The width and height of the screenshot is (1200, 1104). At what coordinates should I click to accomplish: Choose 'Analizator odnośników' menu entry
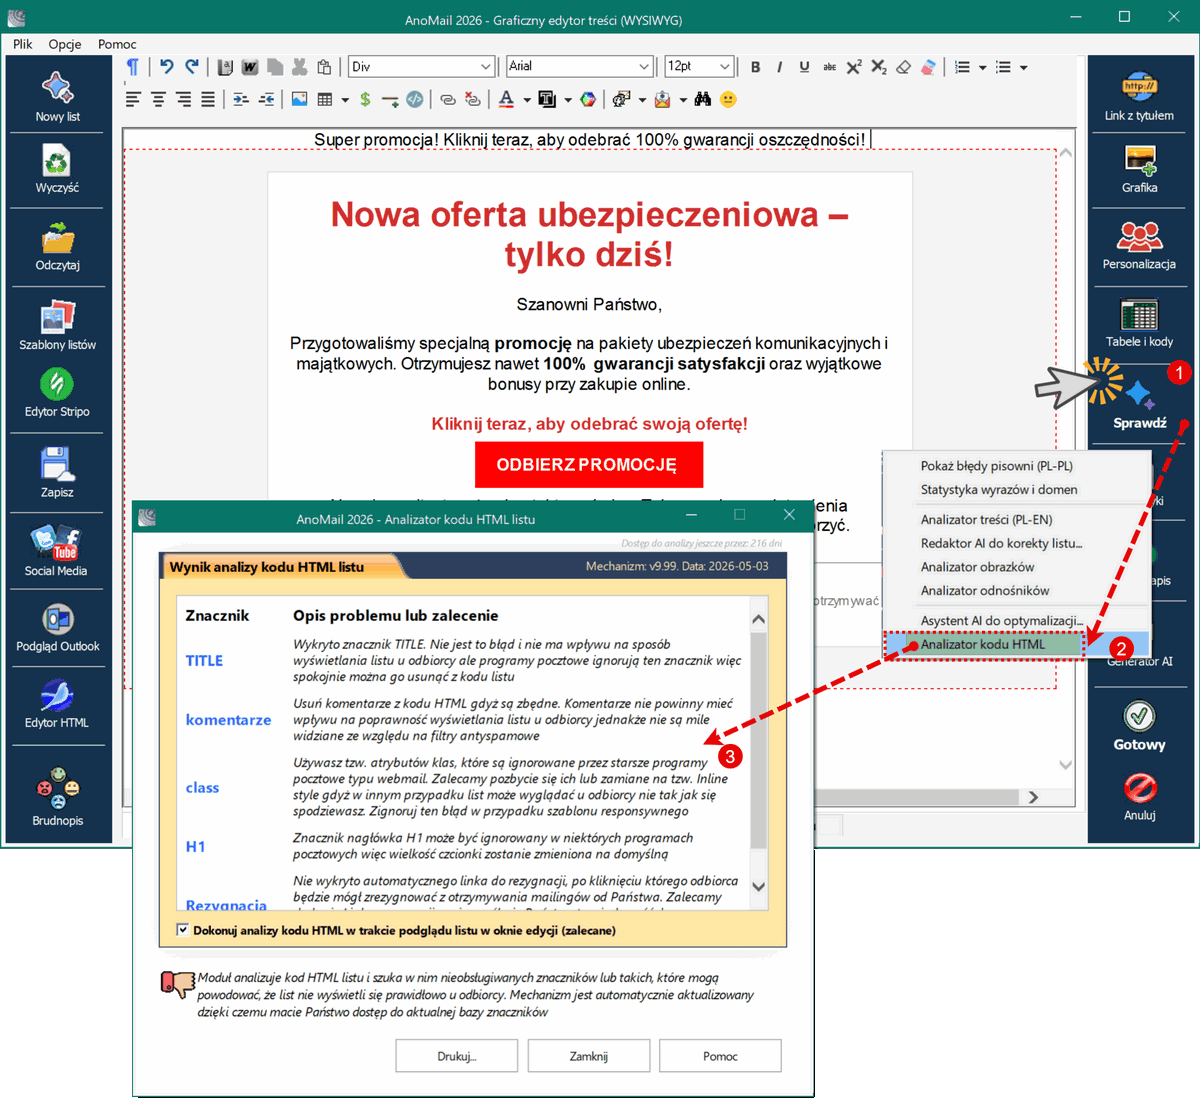coord(984,591)
